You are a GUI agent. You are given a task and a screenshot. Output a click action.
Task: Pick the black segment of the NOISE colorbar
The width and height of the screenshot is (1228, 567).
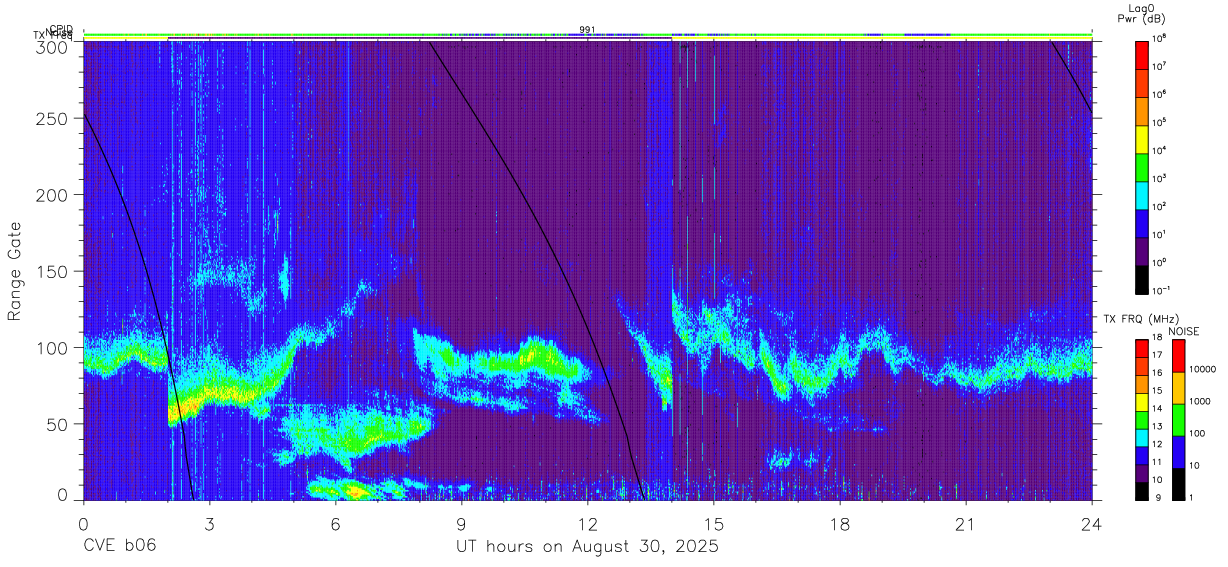pos(1178,483)
